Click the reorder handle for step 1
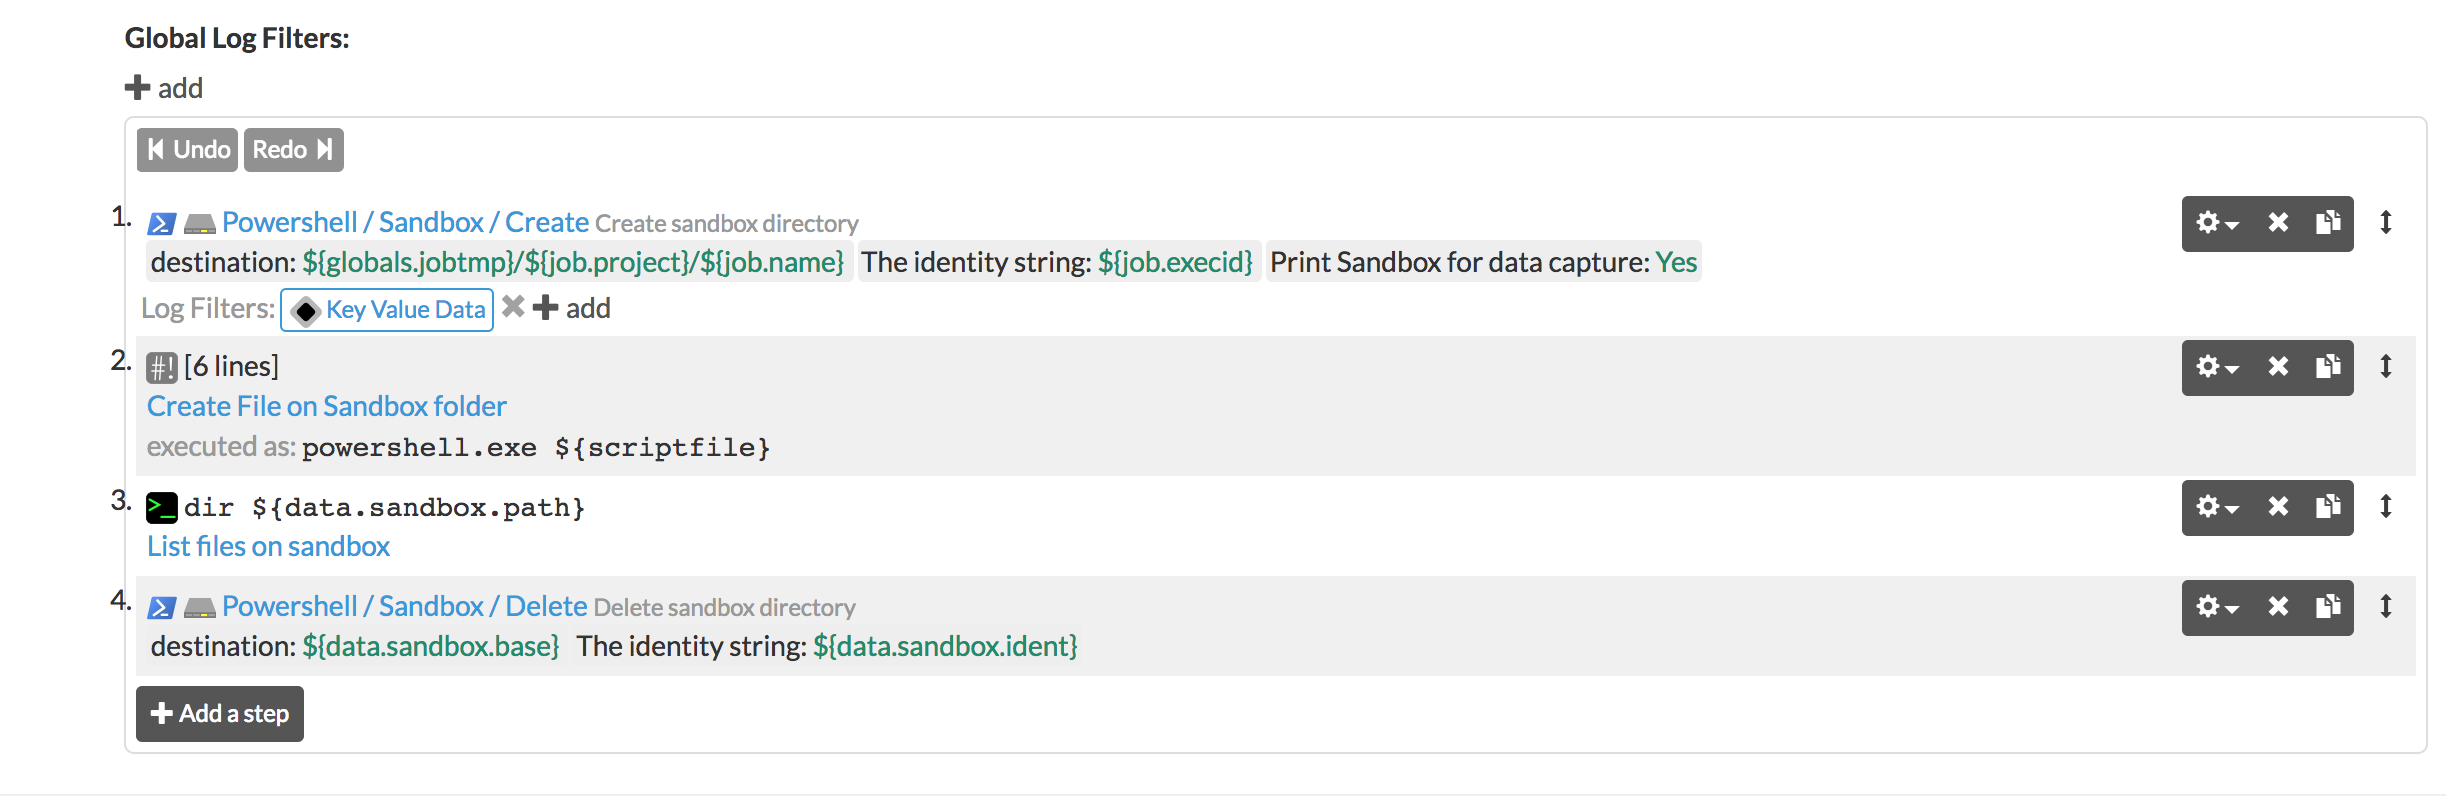This screenshot has width=2446, height=796. tap(2386, 222)
